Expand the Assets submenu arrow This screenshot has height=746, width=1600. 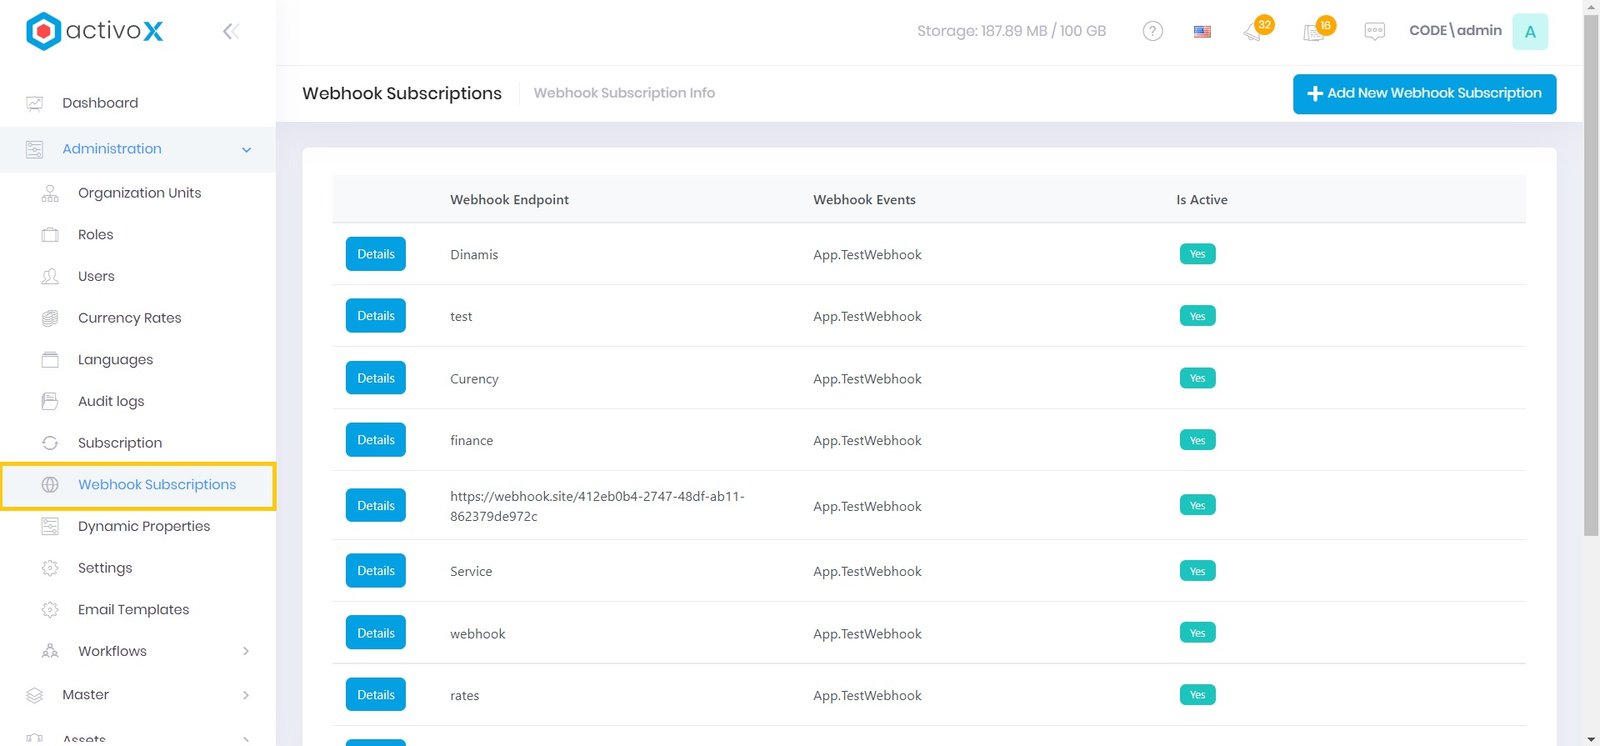tap(246, 739)
